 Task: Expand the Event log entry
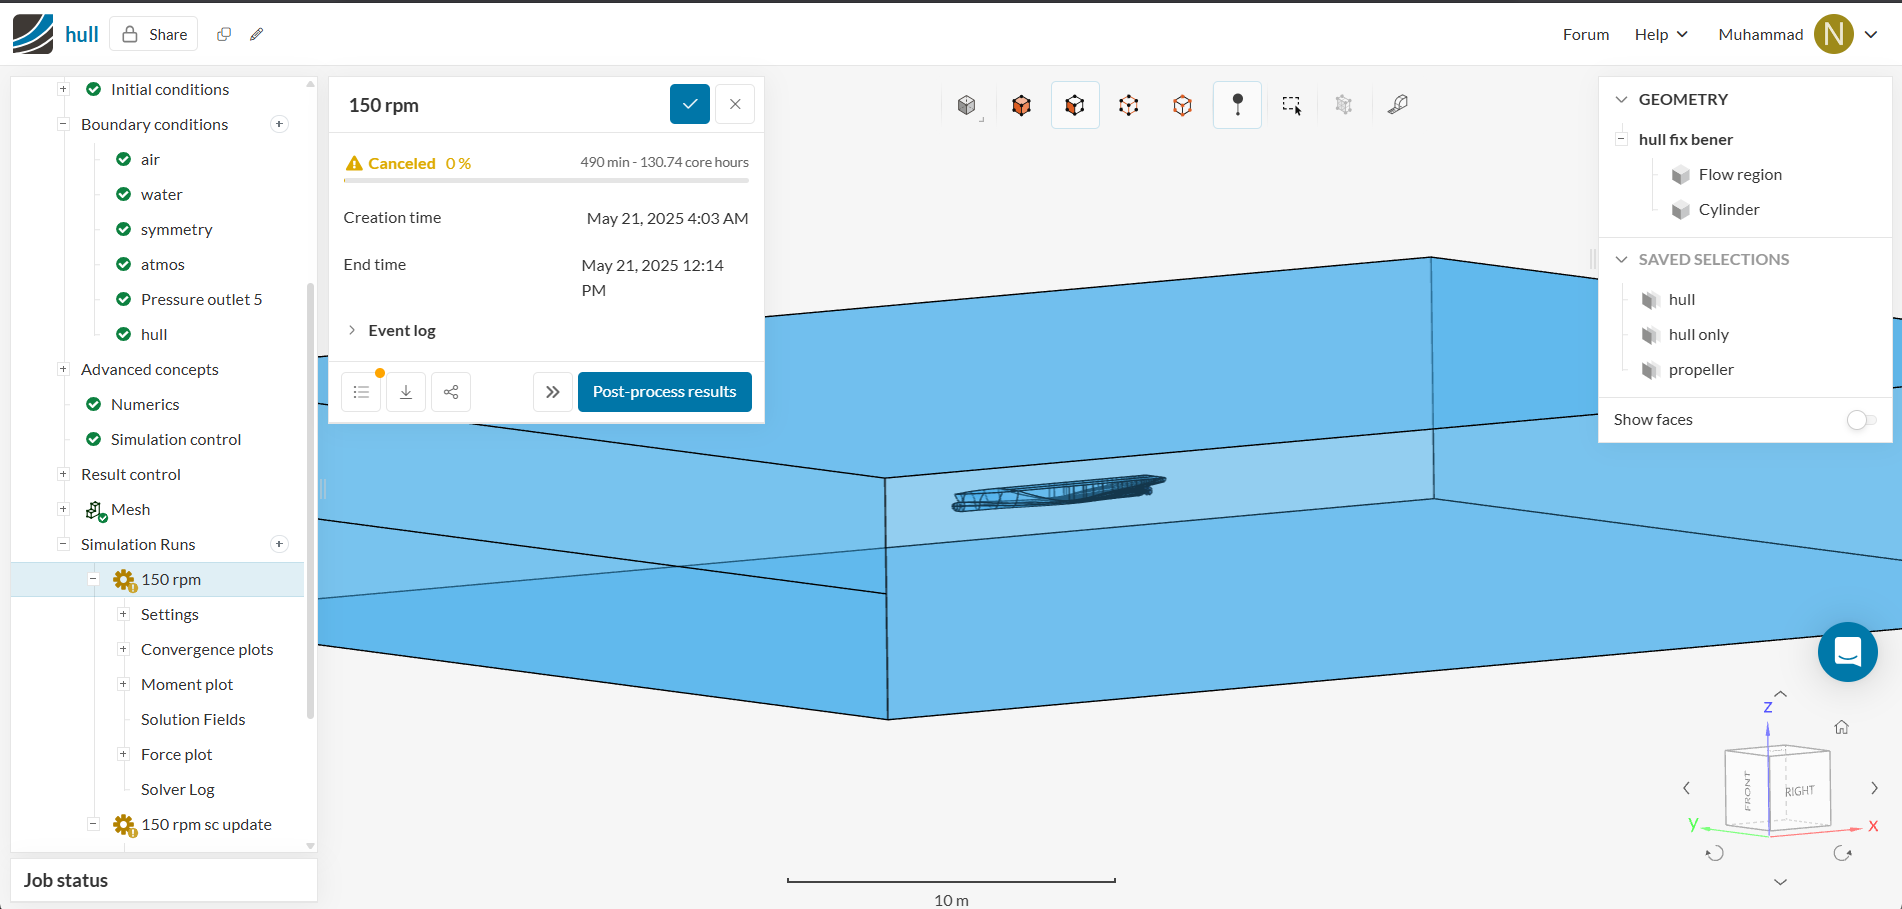tap(392, 330)
